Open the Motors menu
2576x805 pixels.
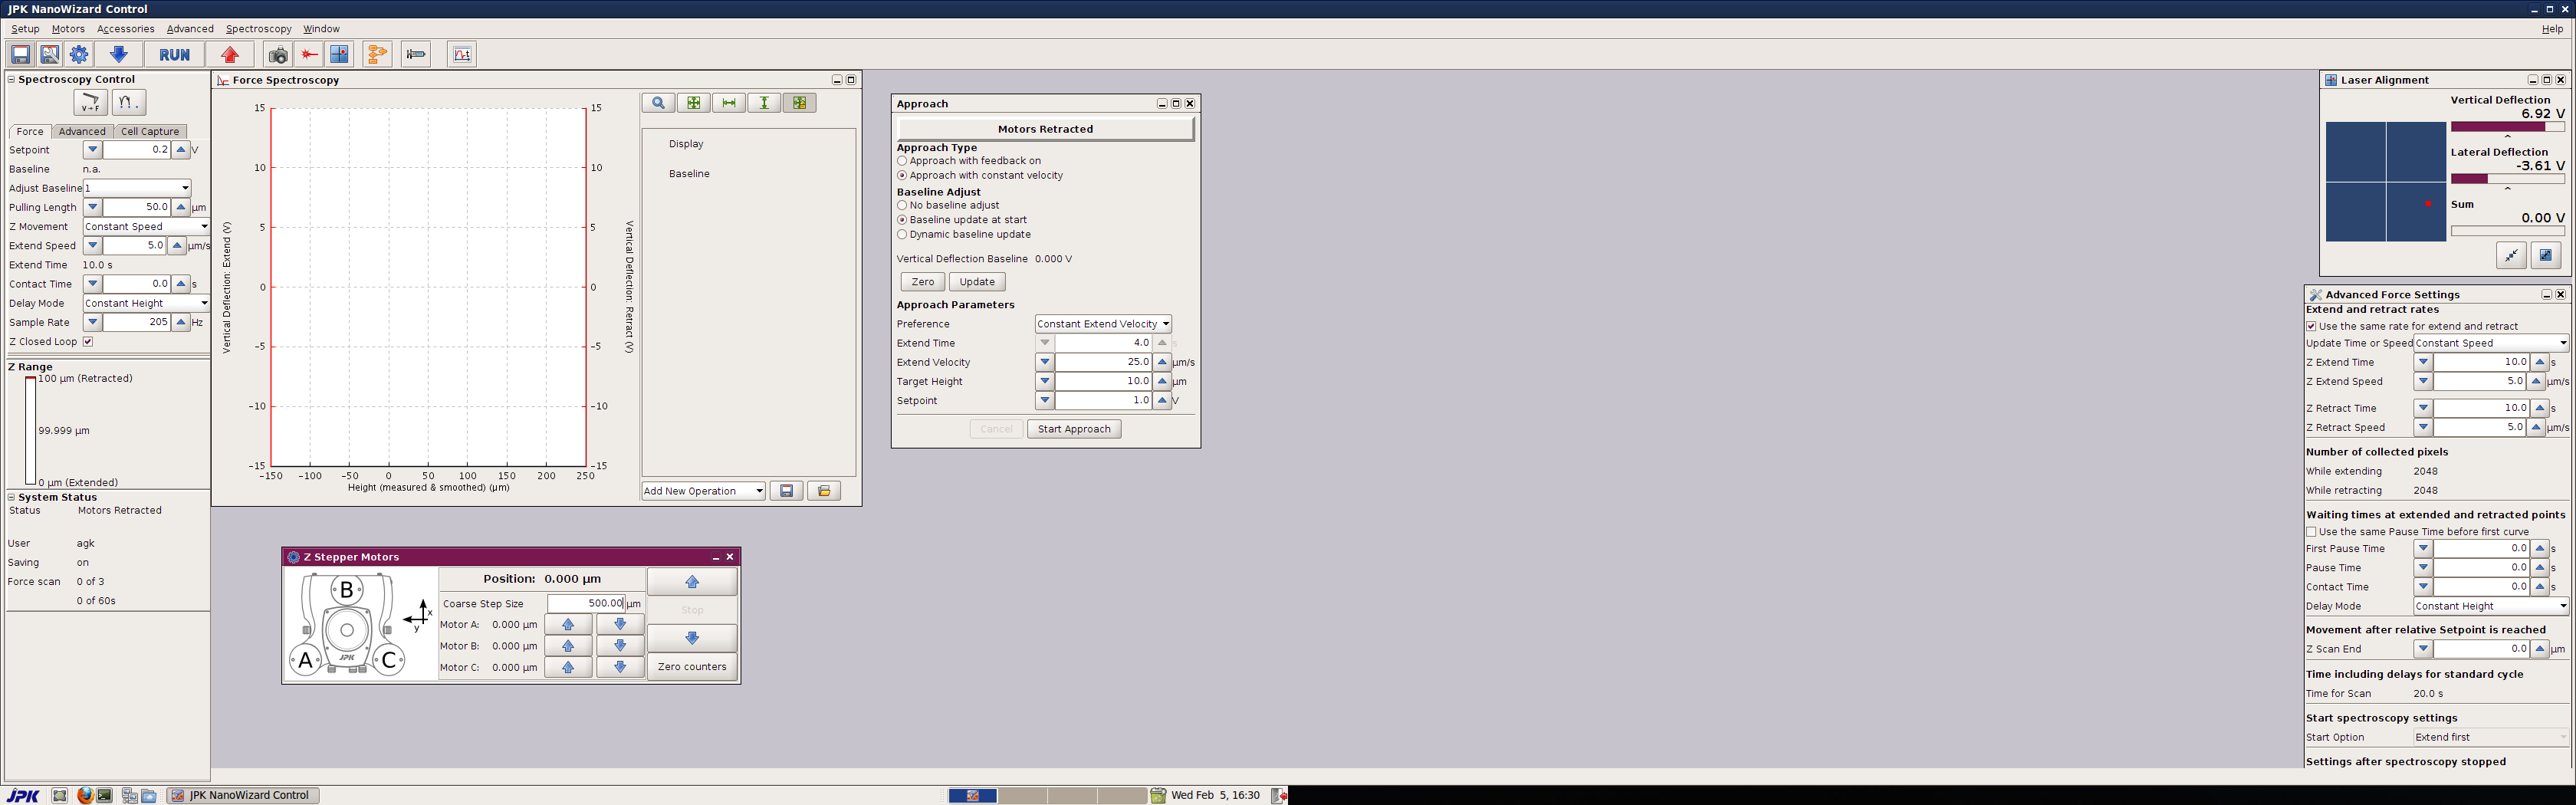point(68,29)
